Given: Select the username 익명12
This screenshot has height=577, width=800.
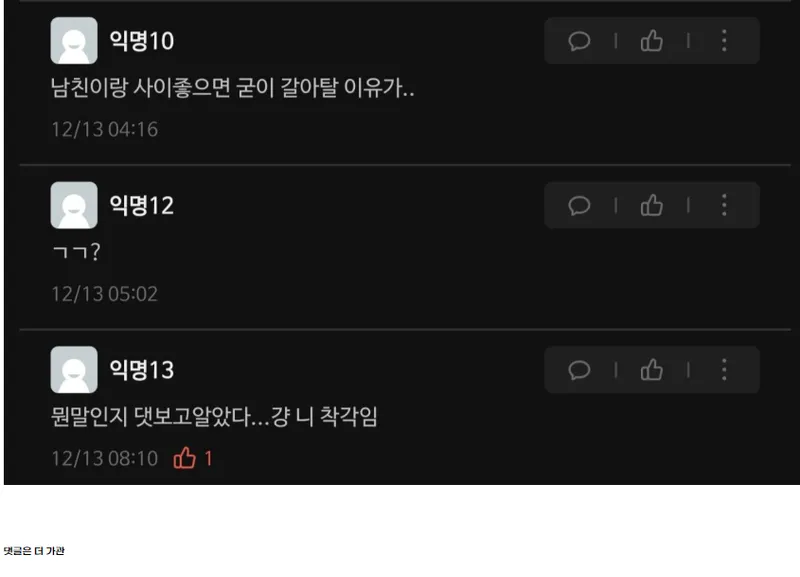Looking at the screenshot, I should click(142, 206).
